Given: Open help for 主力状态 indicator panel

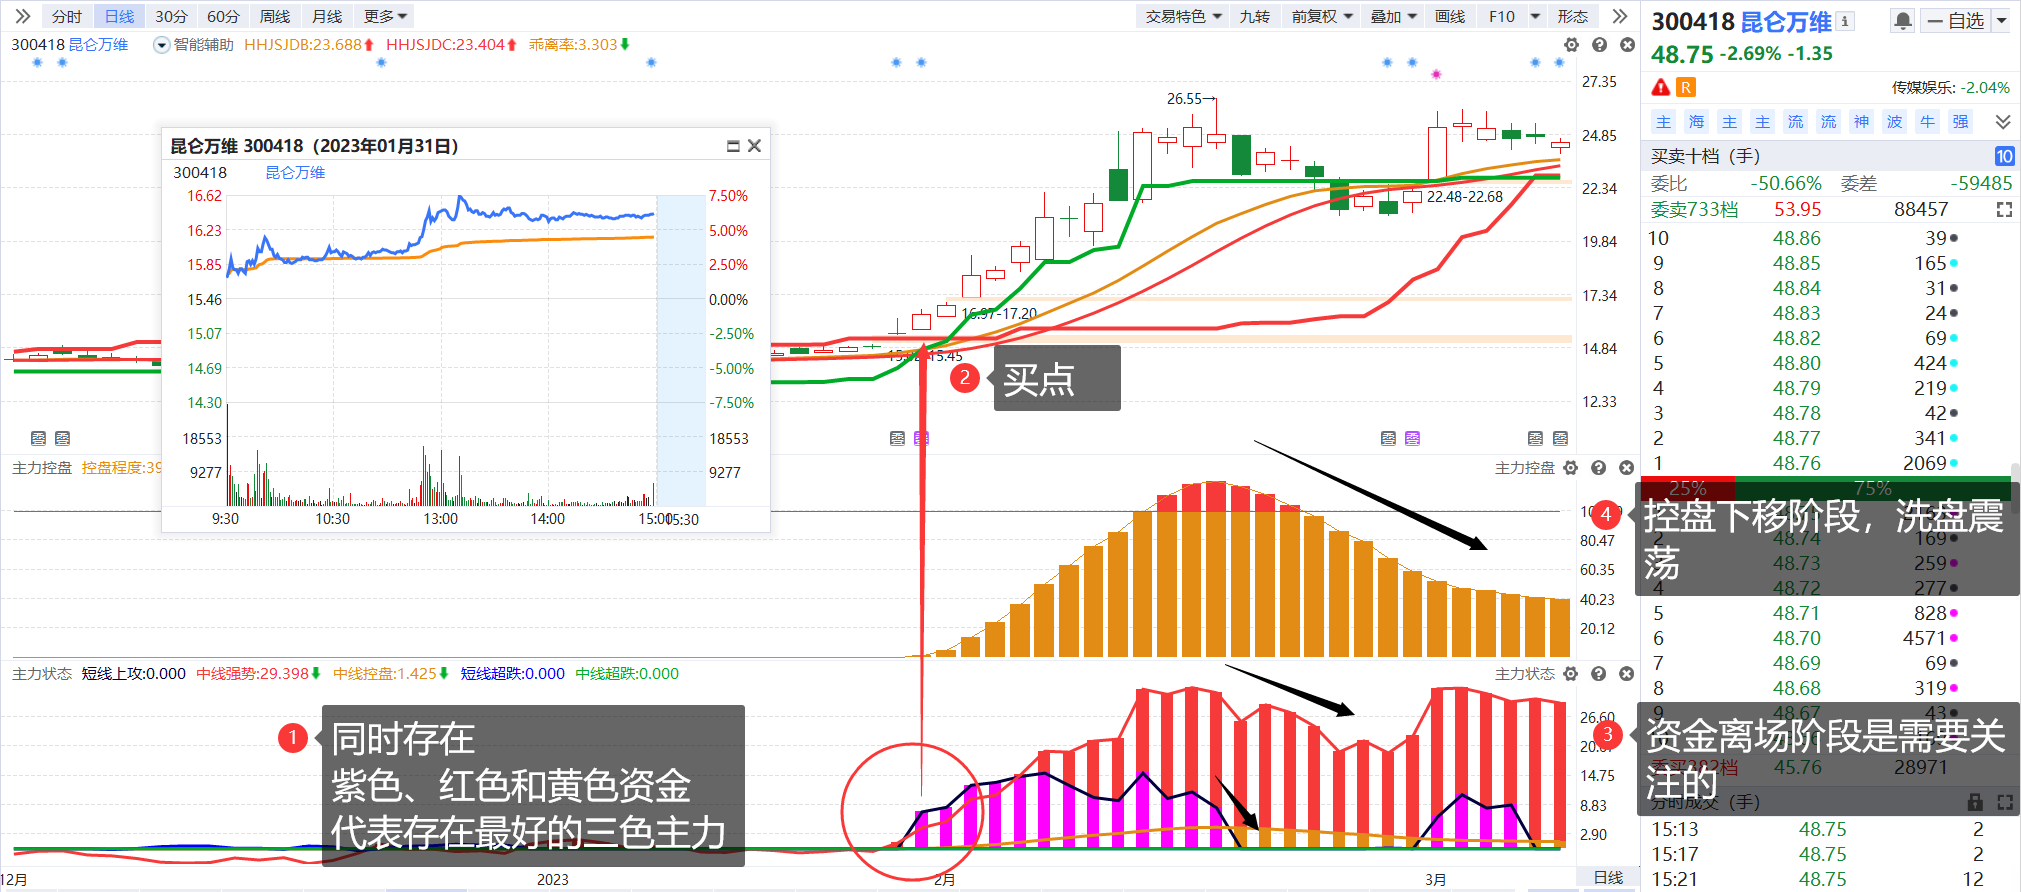Looking at the screenshot, I should pyautogui.click(x=1598, y=674).
